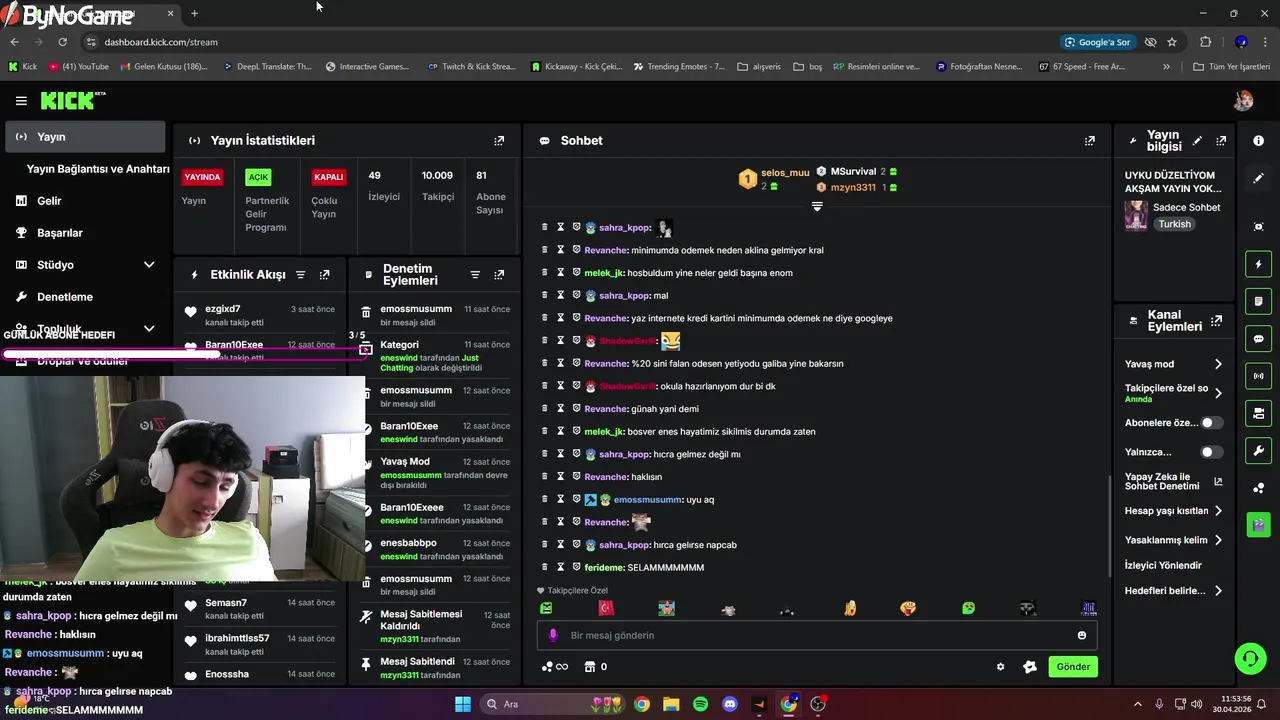Edit the Yayın bilgisi stream info with pencil
Viewport: 1280px width, 720px height.
click(1197, 141)
